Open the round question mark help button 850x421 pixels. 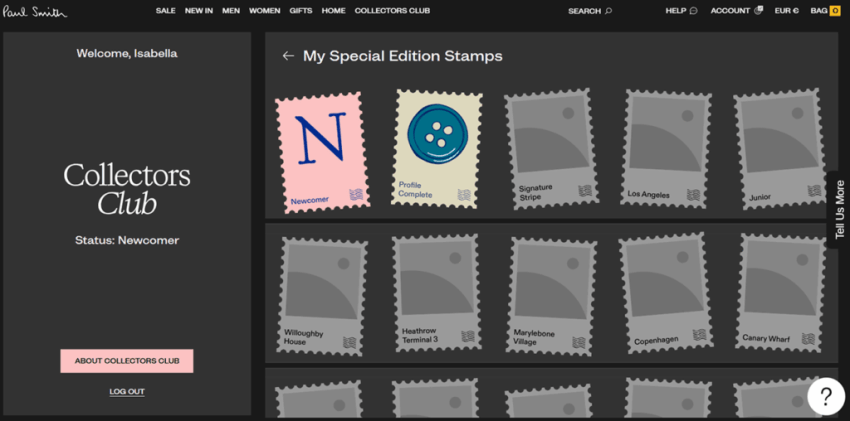pos(826,397)
